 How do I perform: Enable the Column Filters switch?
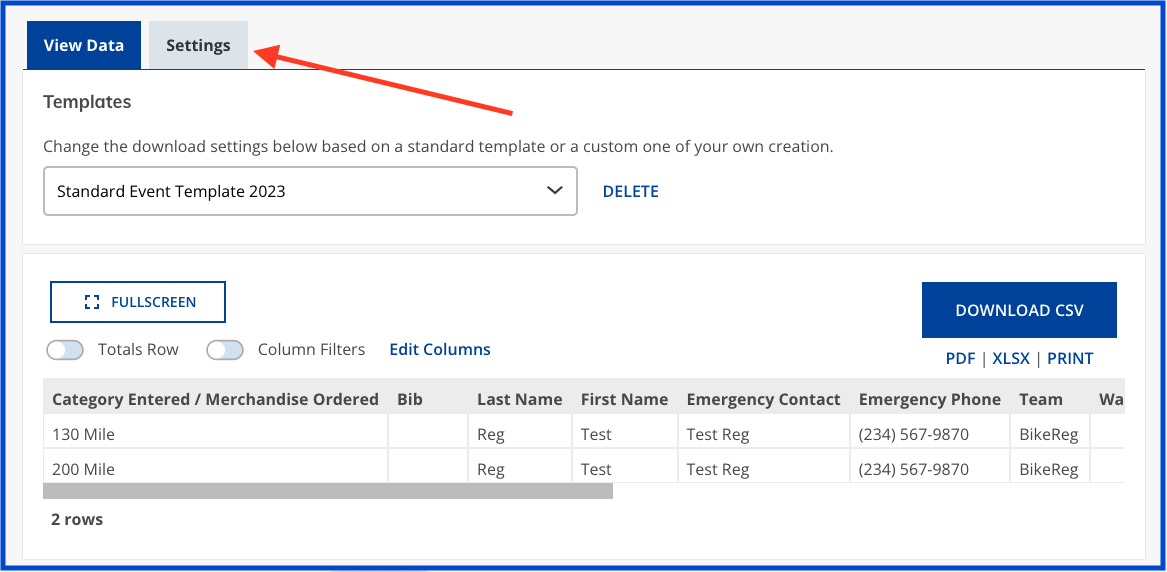(225, 350)
